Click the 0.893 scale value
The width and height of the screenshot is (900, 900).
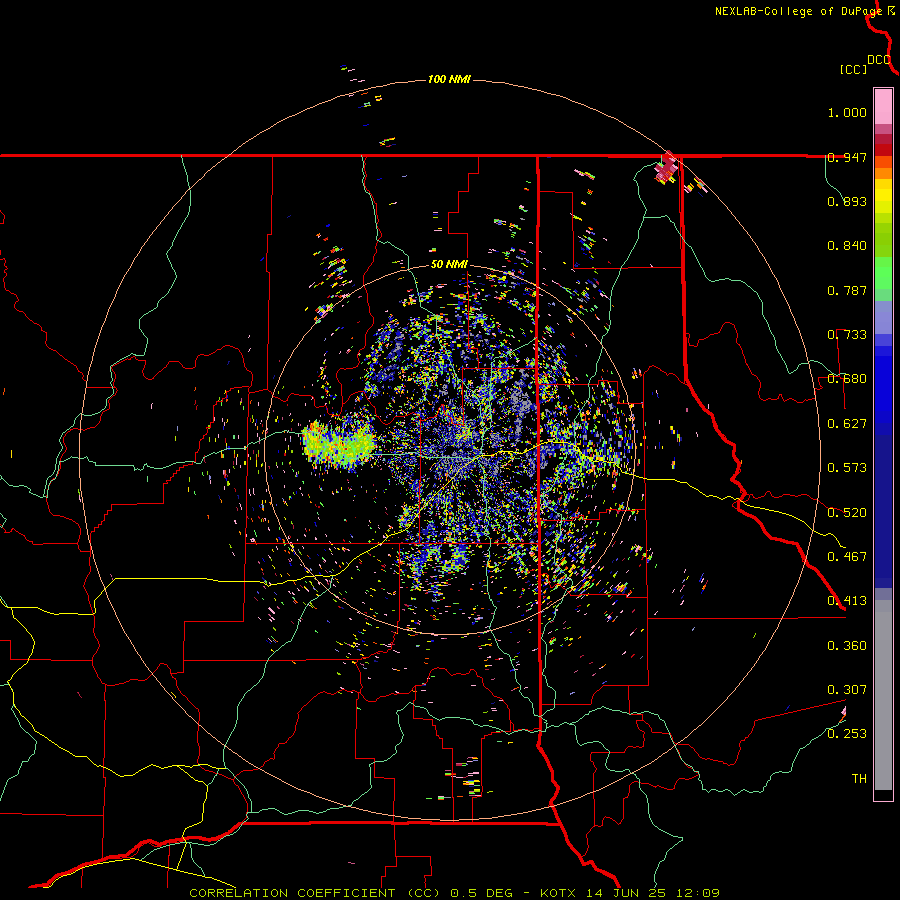coord(847,201)
